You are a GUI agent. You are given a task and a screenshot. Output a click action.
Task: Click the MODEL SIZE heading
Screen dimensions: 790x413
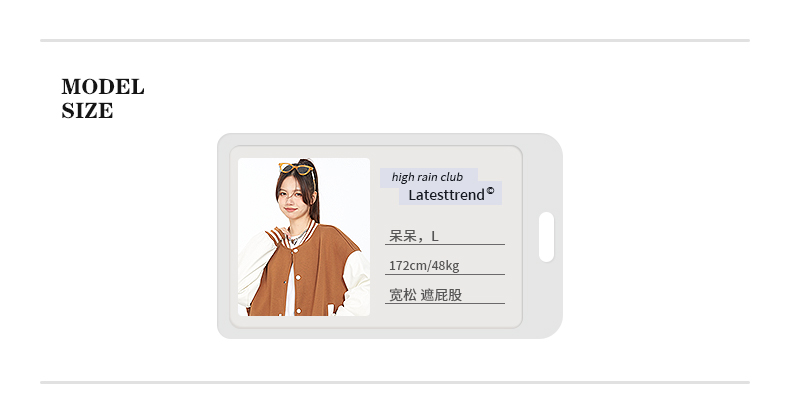pos(103,98)
